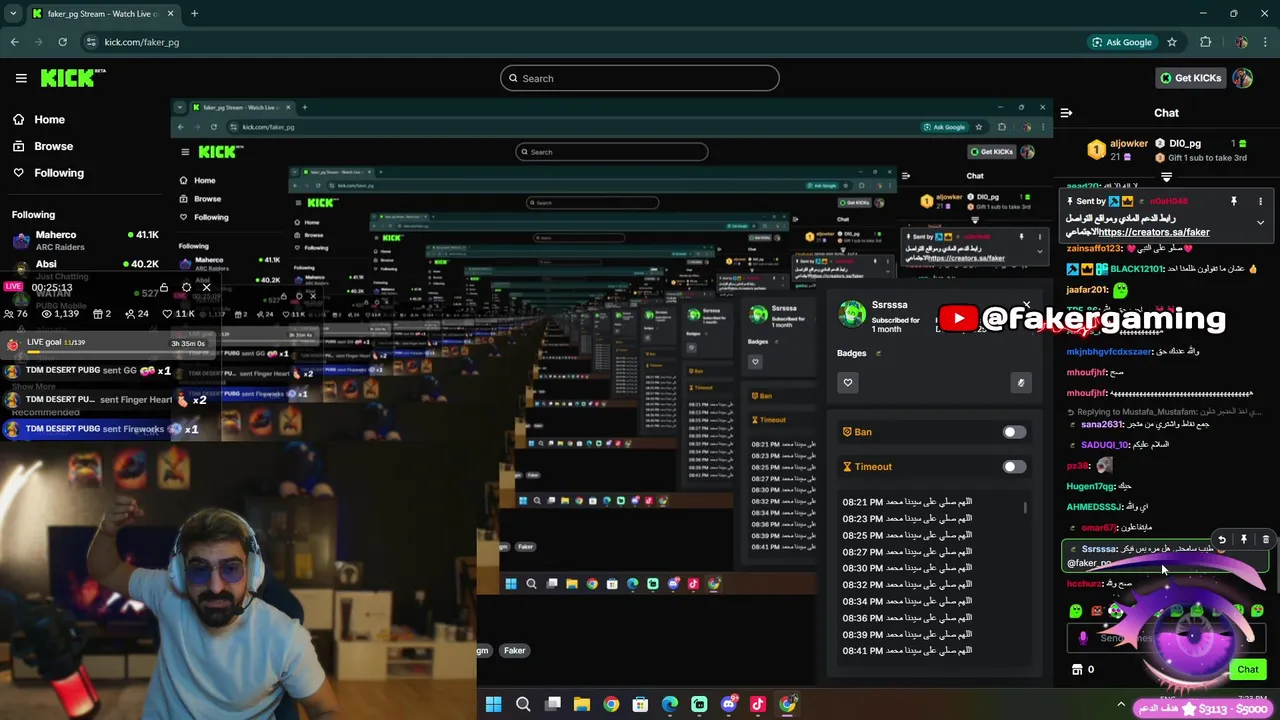Delete the Ssrsssa chat message

pyautogui.click(x=1265, y=540)
